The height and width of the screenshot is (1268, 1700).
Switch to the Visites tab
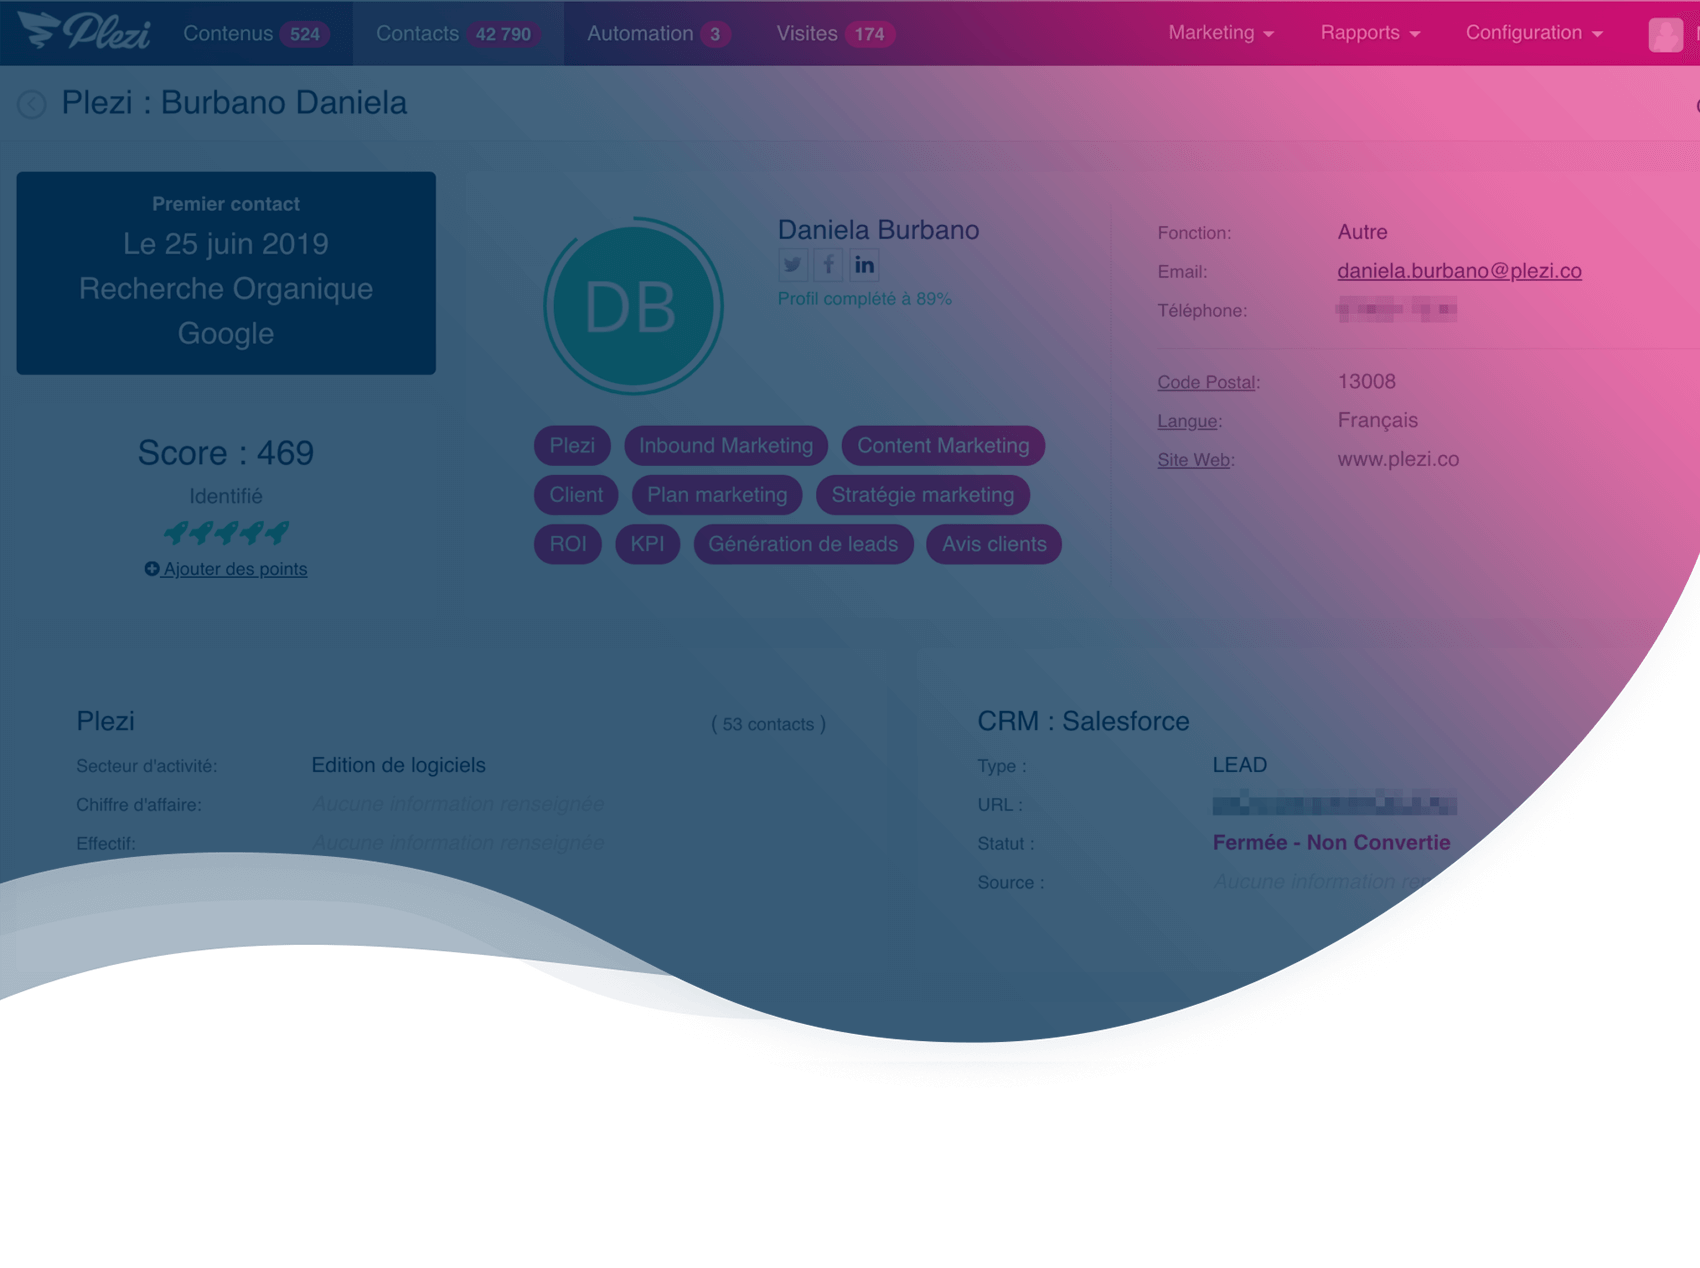pyautogui.click(x=835, y=33)
